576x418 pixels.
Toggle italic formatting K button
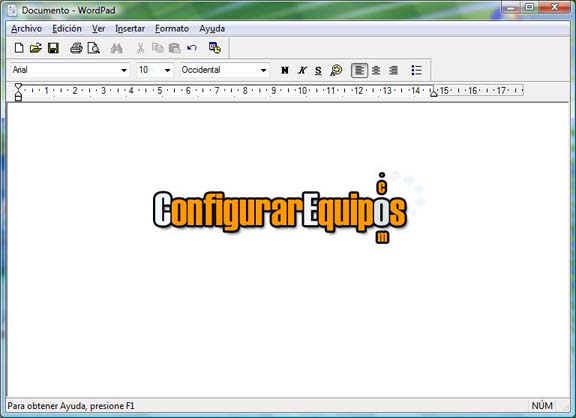click(x=302, y=70)
